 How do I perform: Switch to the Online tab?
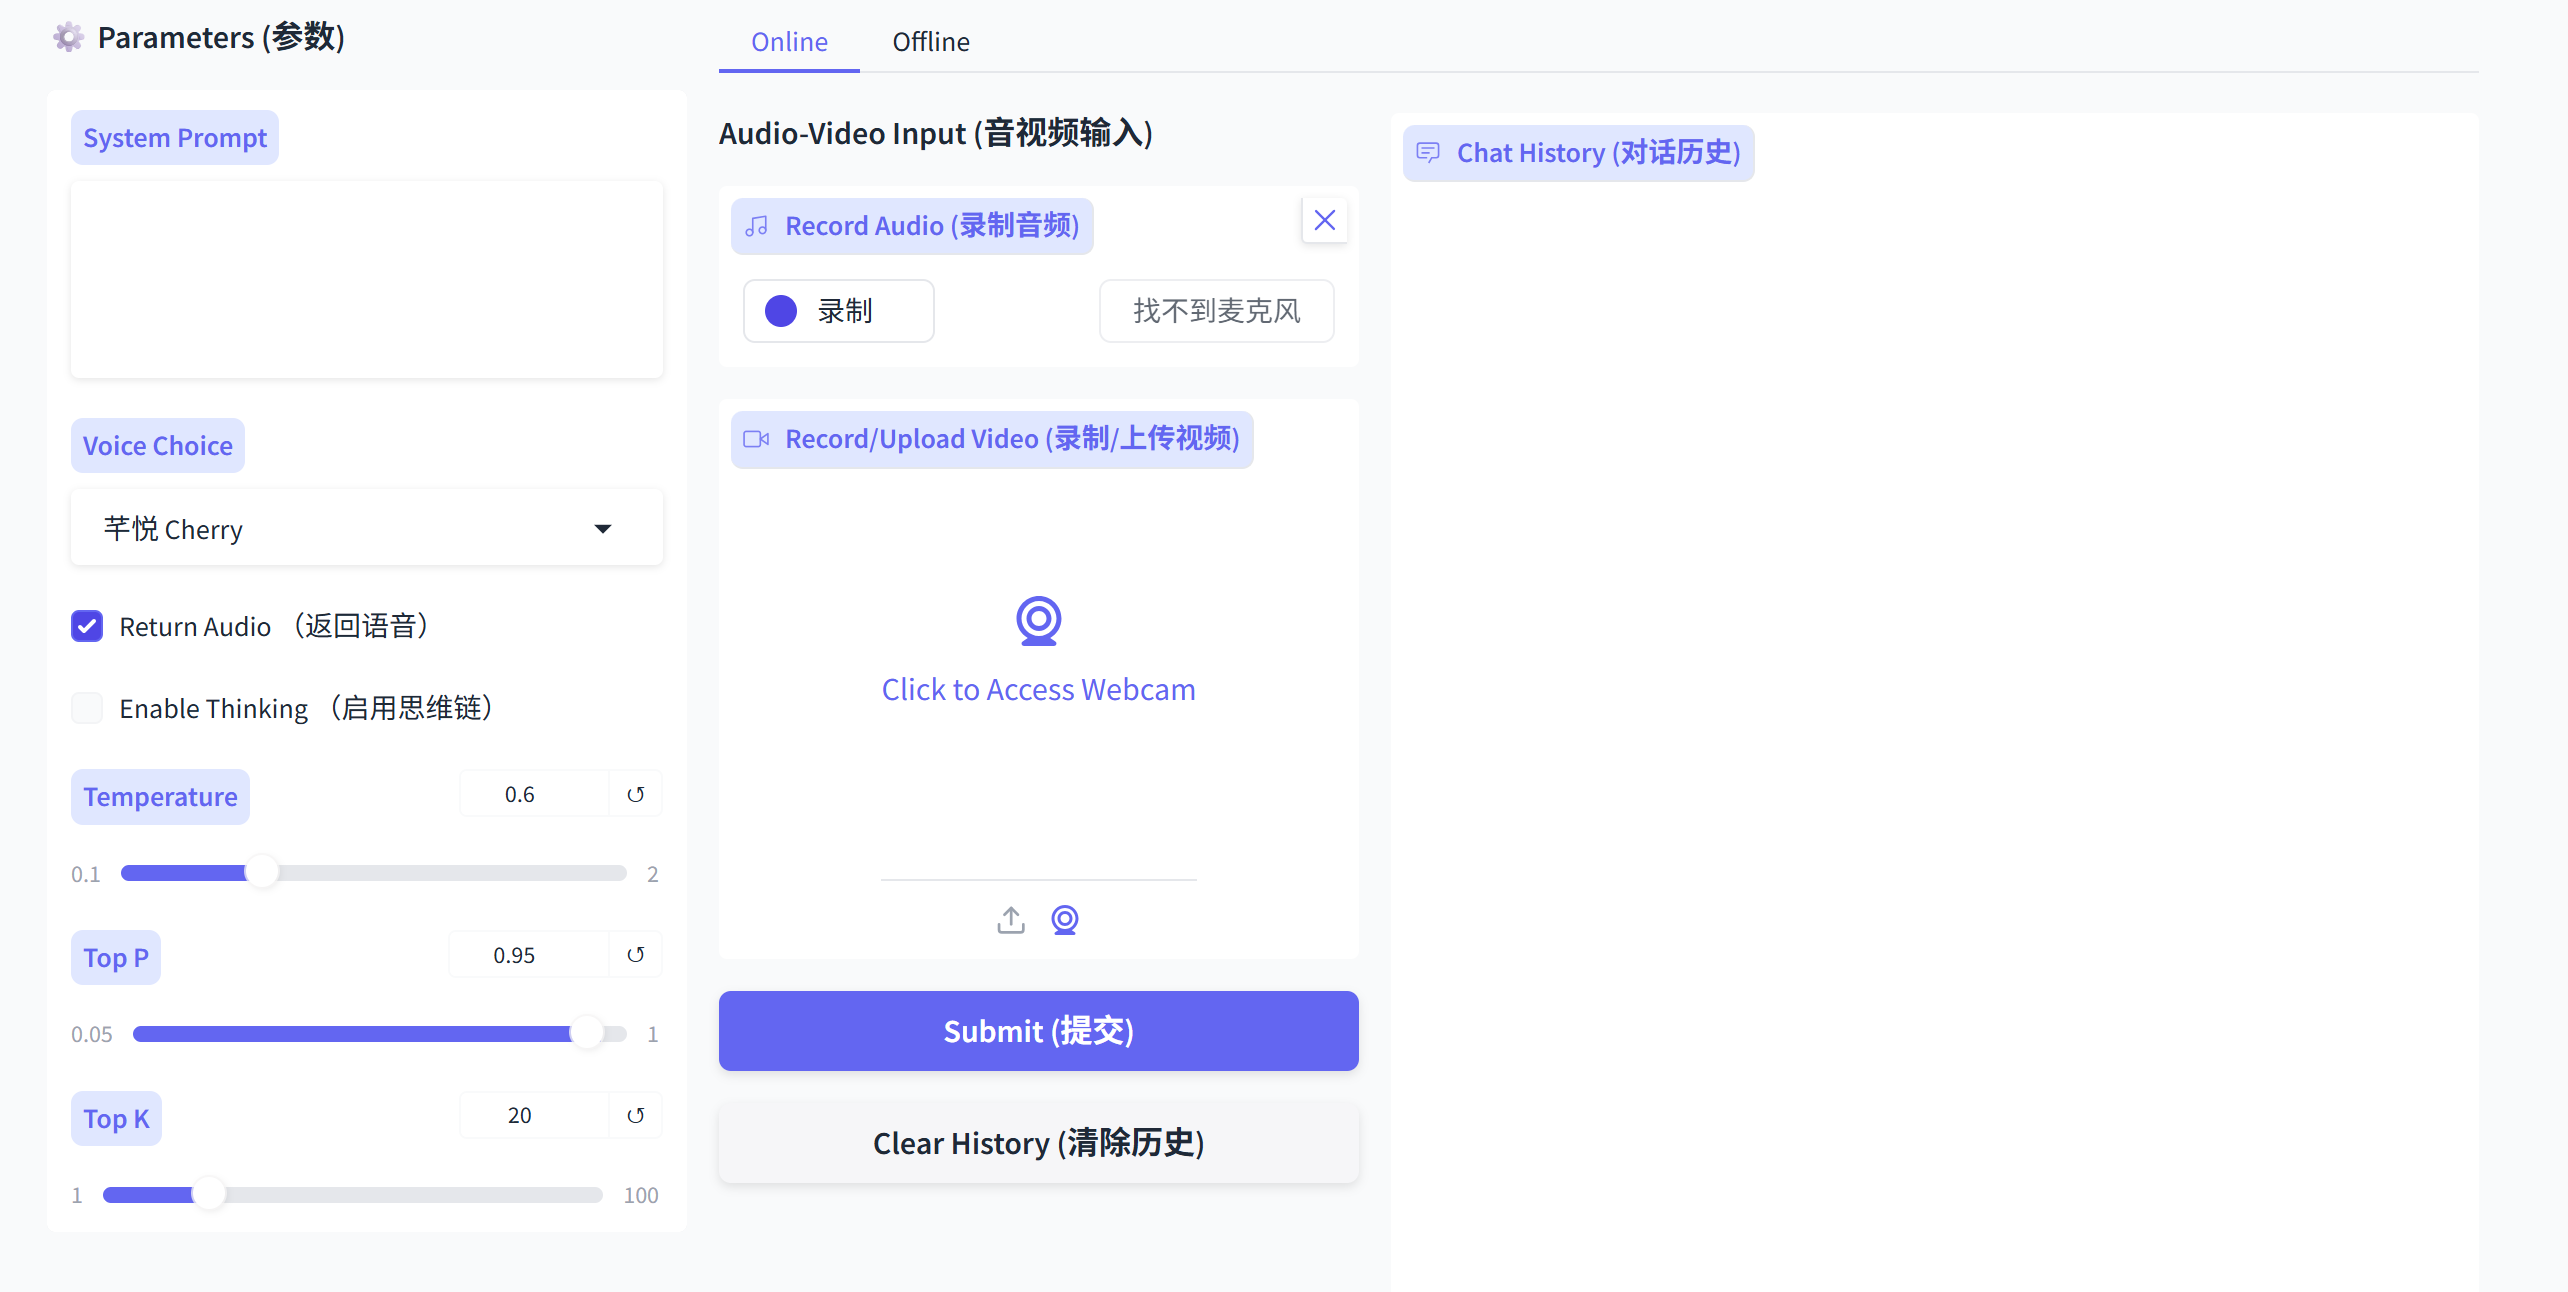(x=789, y=42)
